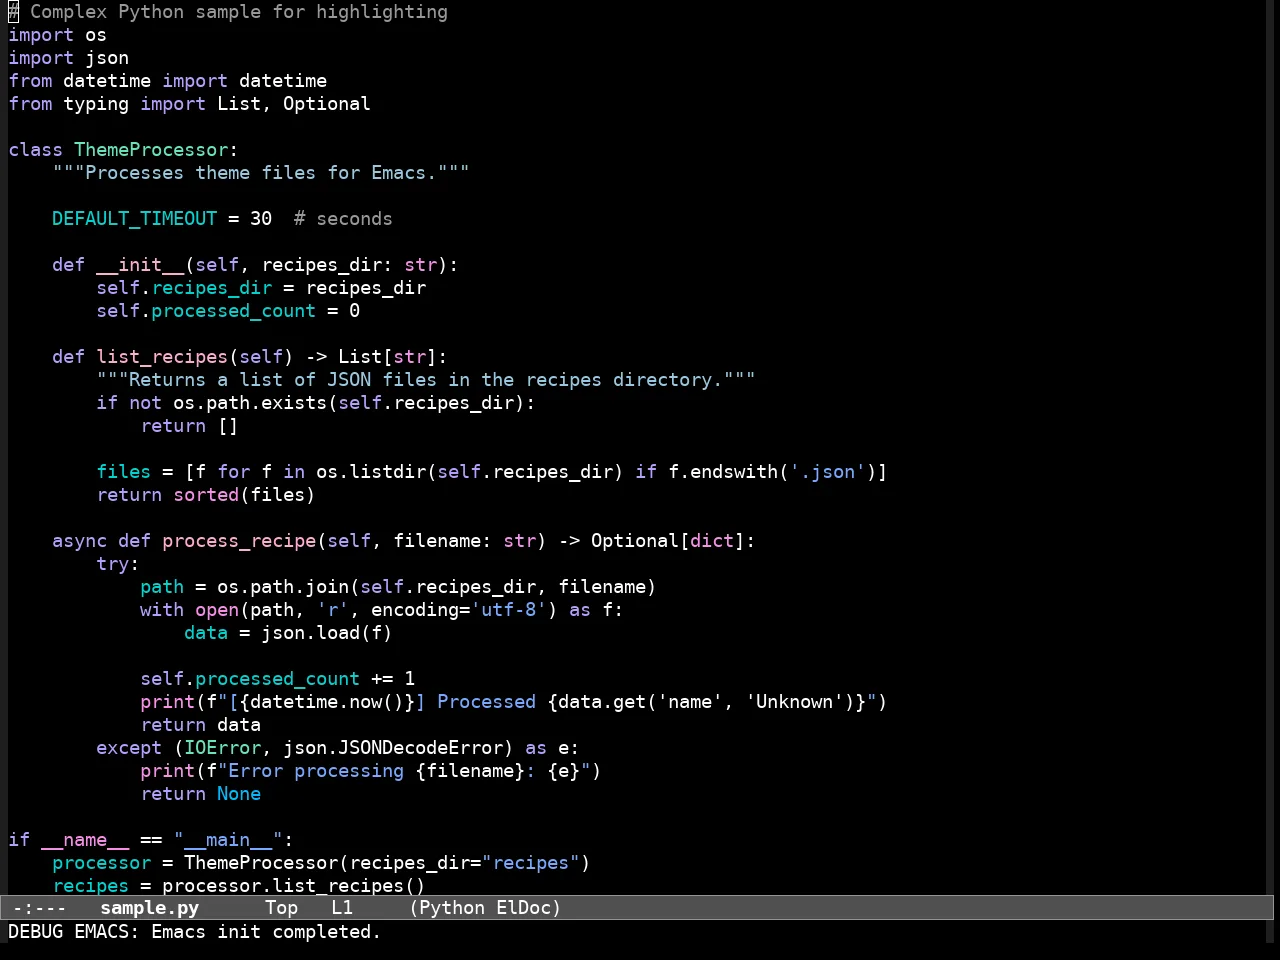Click 'json.JSONDecodeError' in except clause
This screenshot has width=1280, height=960.
coord(393,748)
